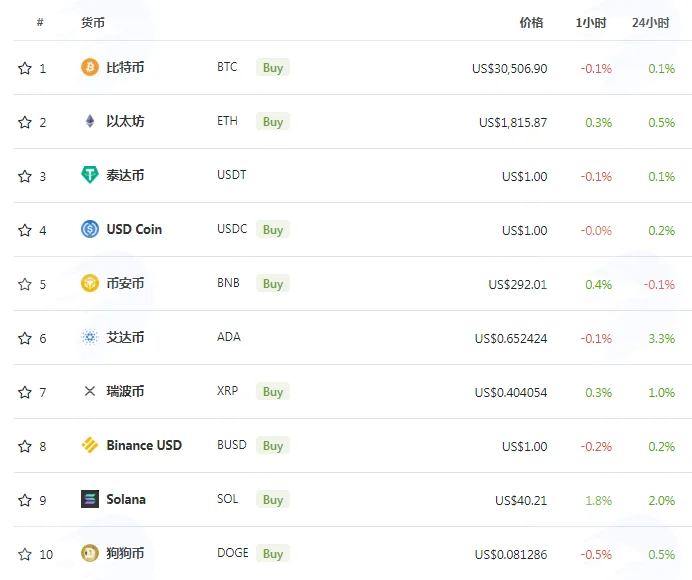The image size is (692, 580).
Task: Sort by the 1小时 column header
Action: coord(591,23)
